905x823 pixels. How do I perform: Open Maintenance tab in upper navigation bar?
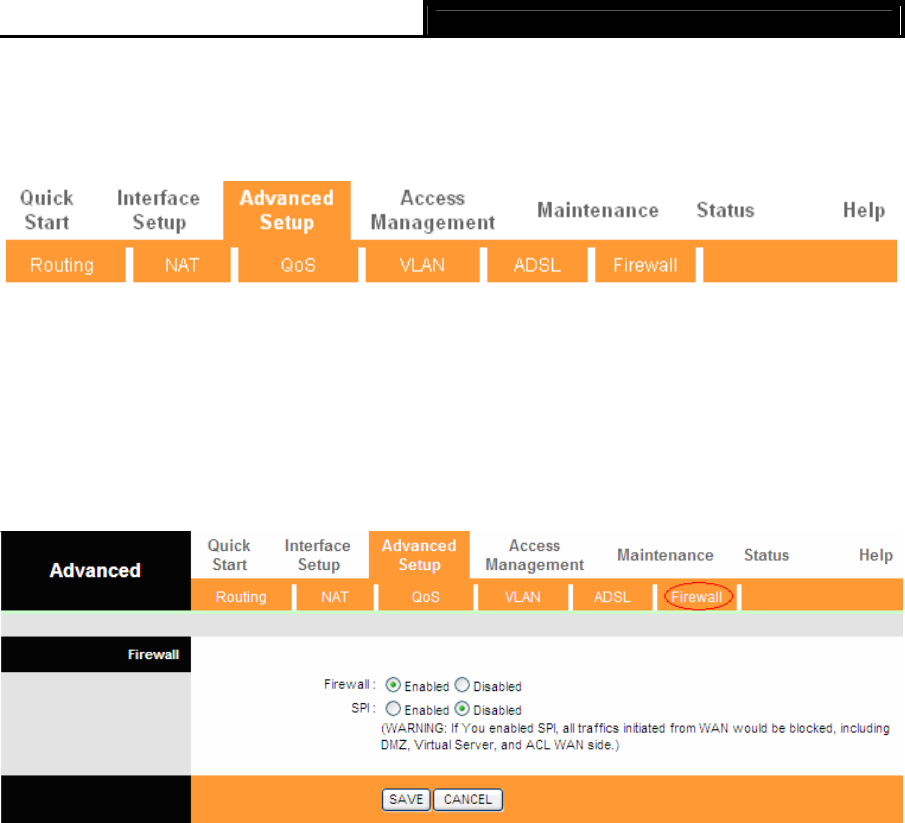coord(598,210)
